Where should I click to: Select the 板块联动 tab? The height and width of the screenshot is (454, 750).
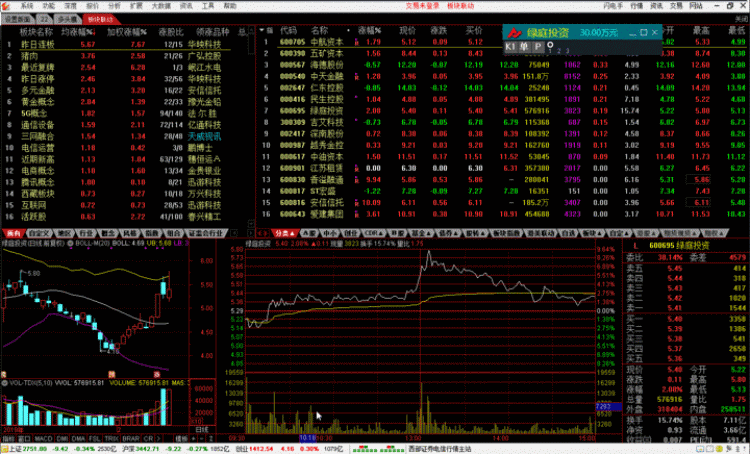click(x=100, y=19)
